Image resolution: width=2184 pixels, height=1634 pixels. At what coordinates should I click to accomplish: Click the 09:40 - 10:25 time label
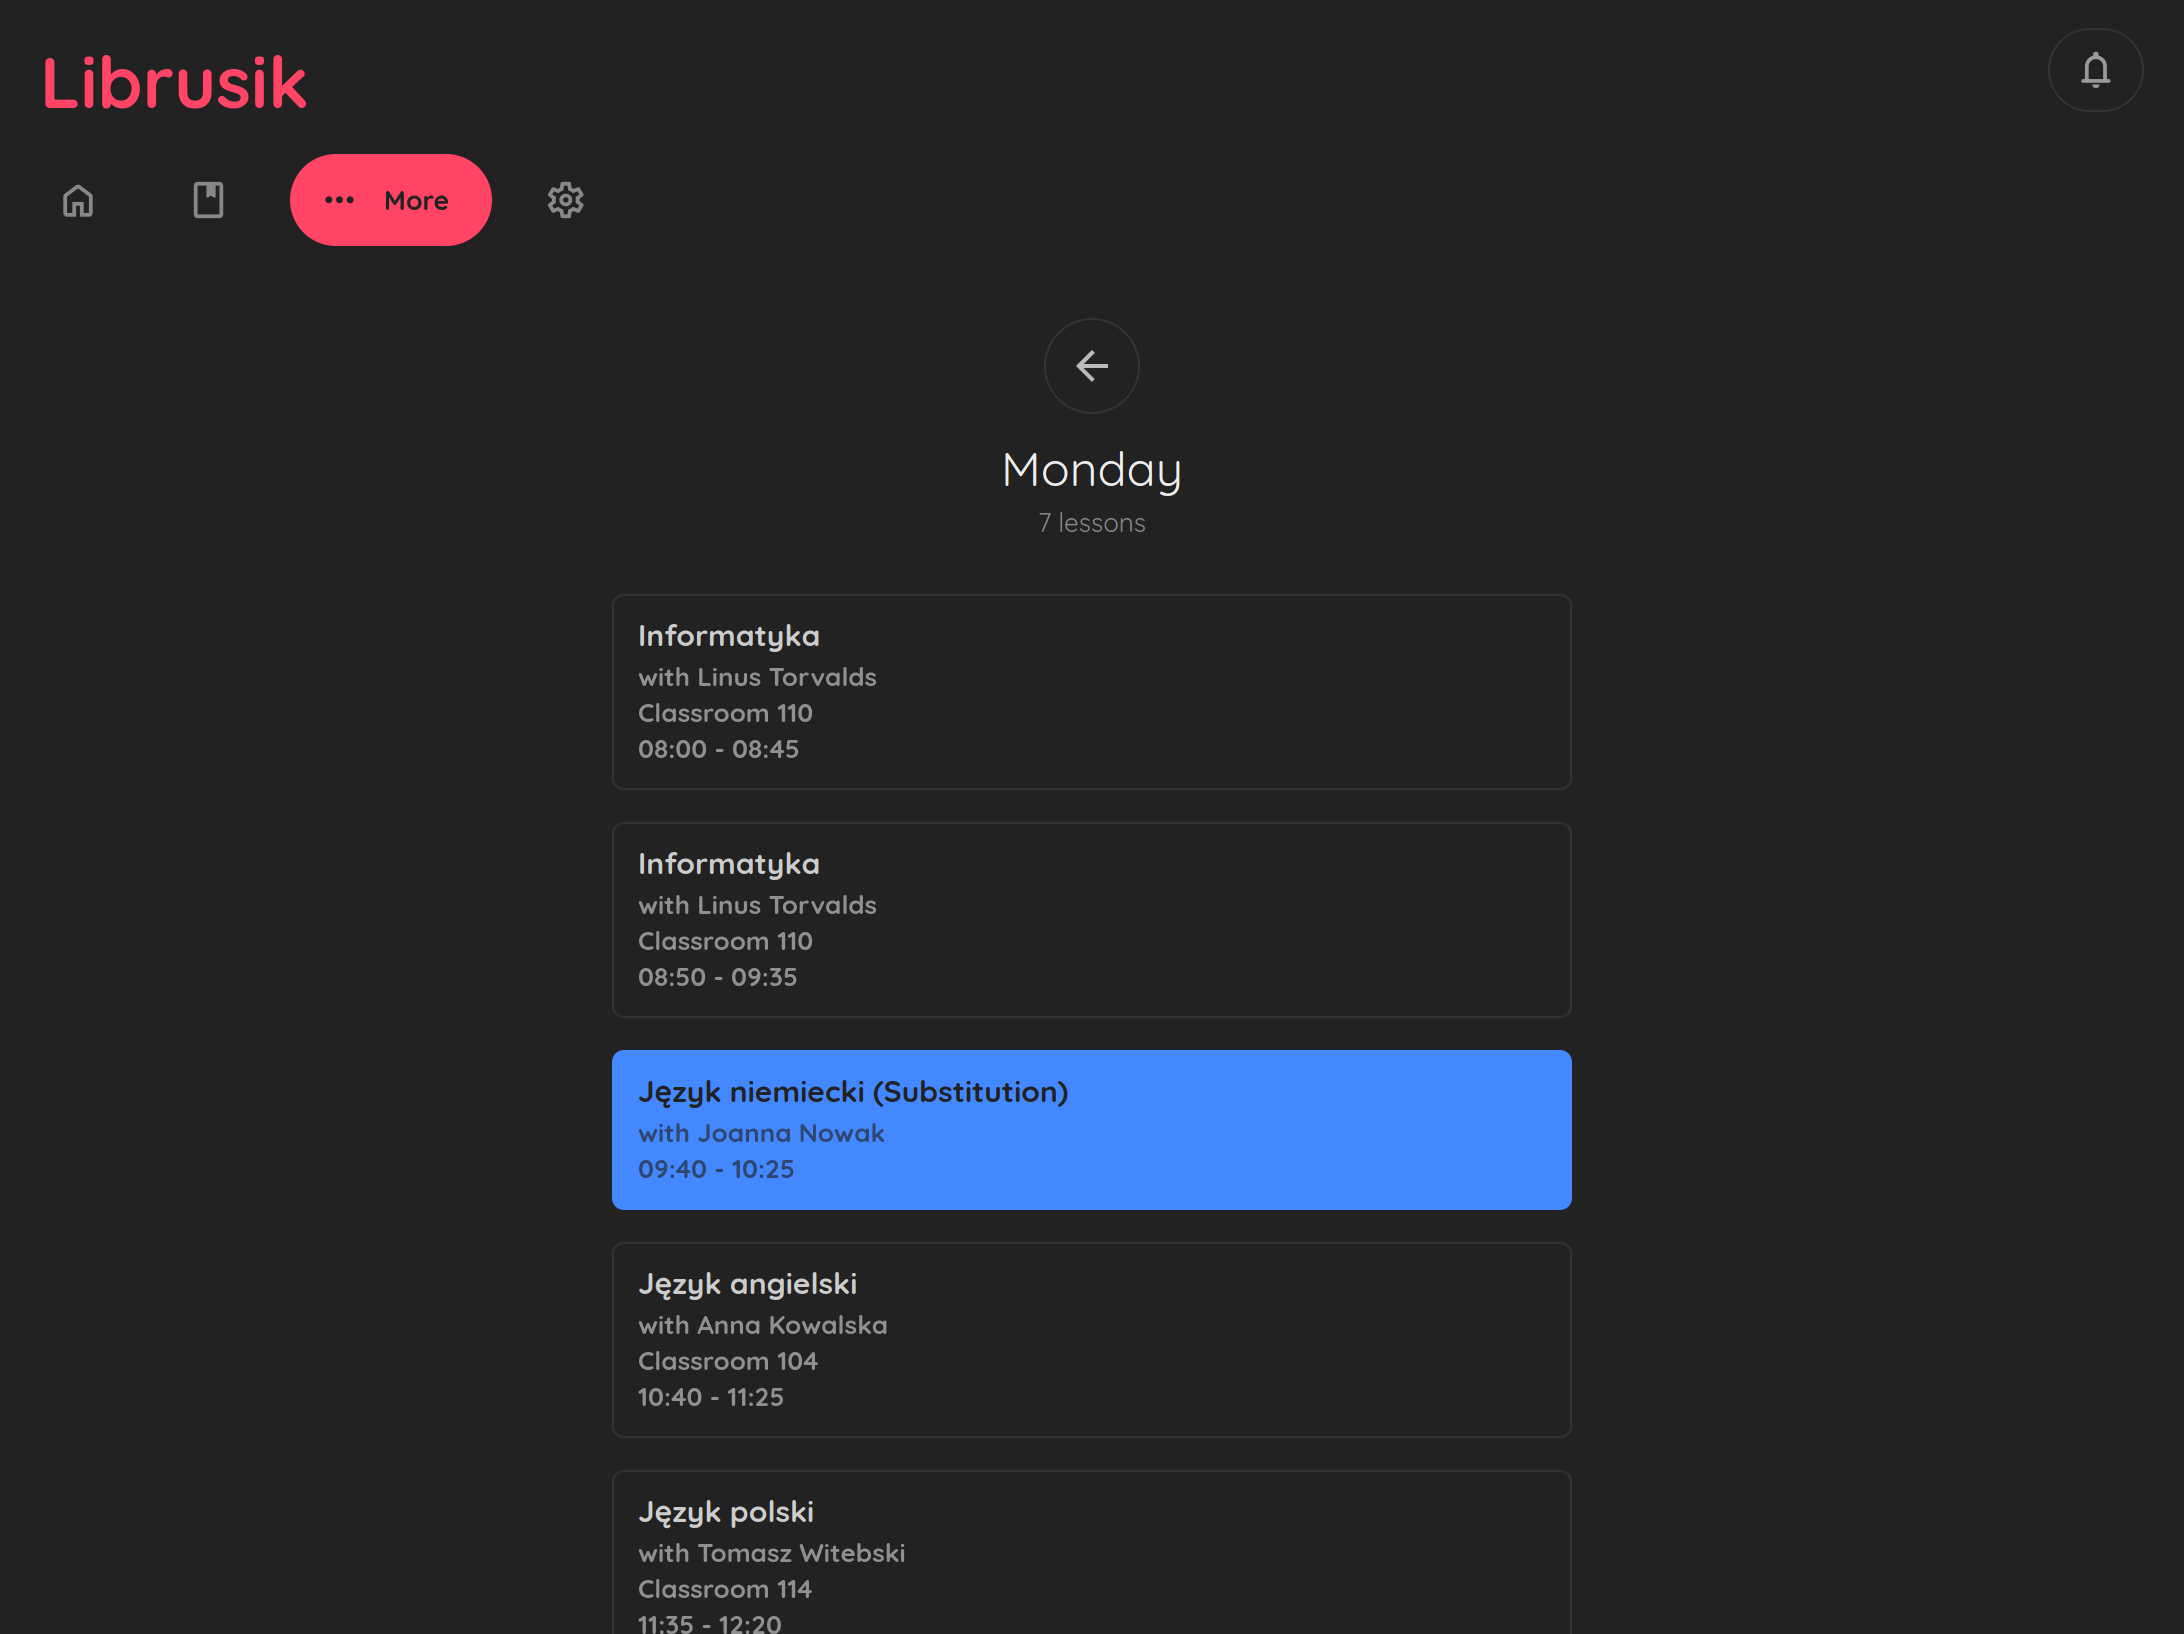716,1169
